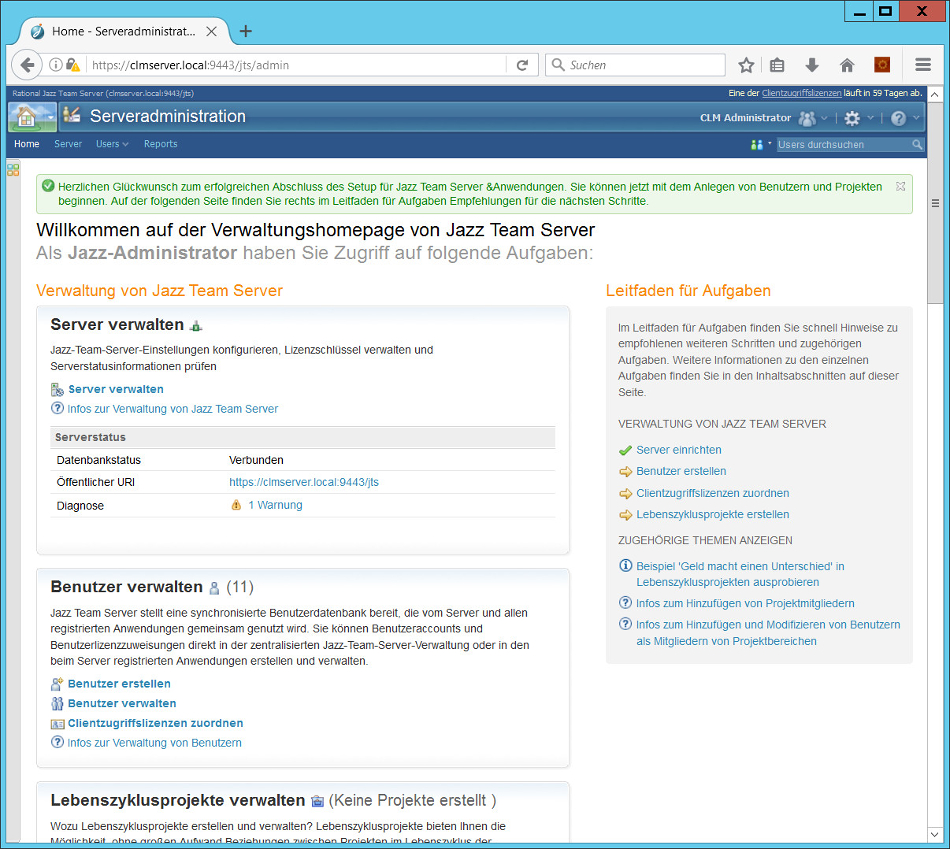Open bold Clientzugriffslizenzen zuordnen link
950x849 pixels.
click(x=155, y=723)
